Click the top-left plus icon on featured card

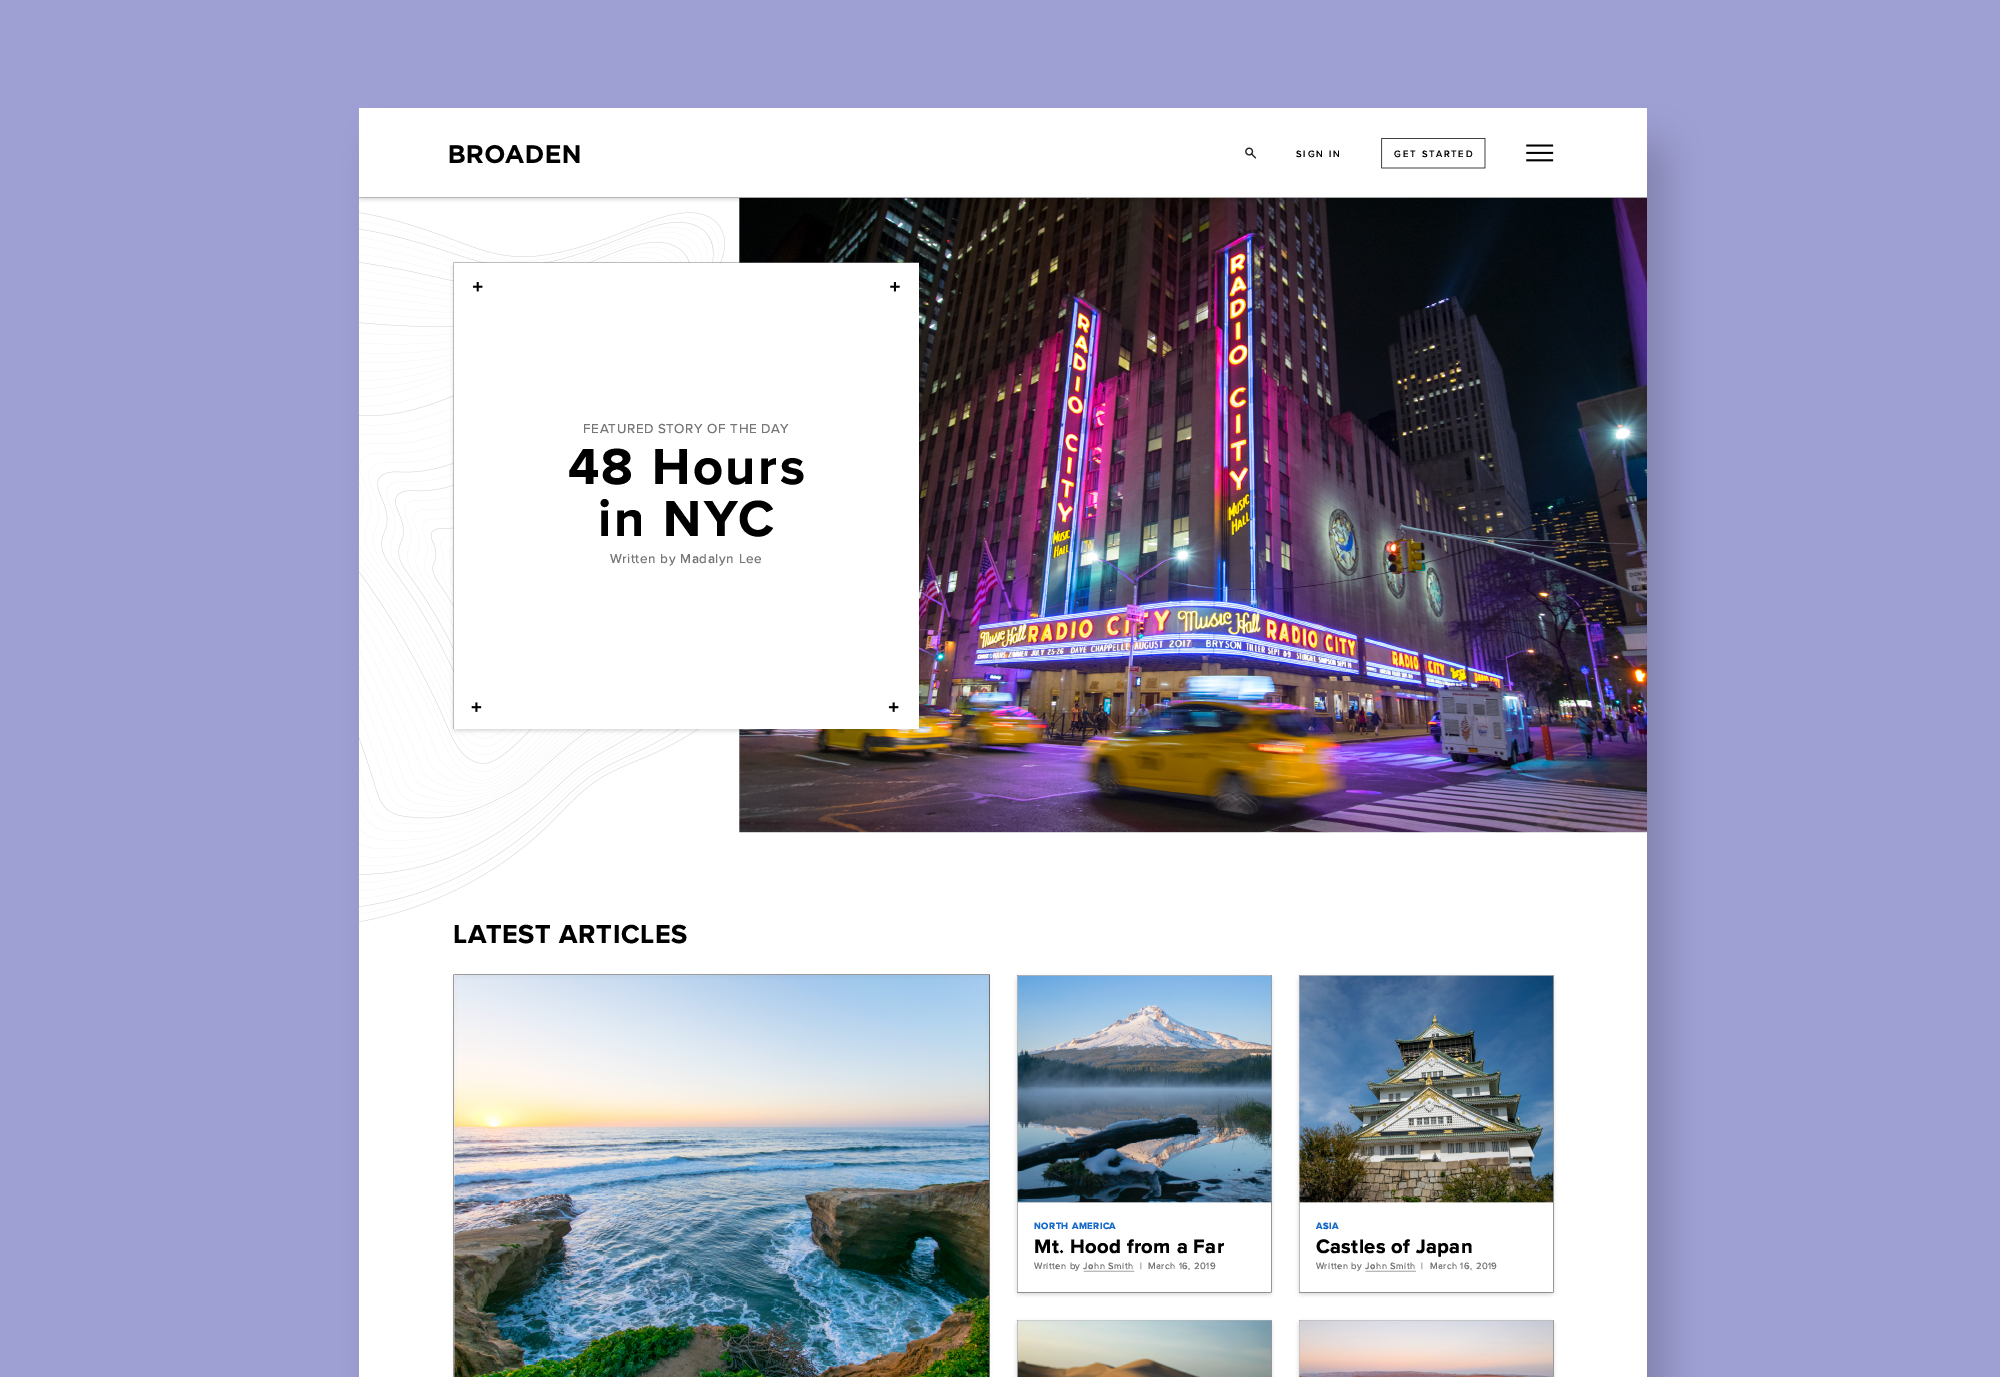(477, 286)
